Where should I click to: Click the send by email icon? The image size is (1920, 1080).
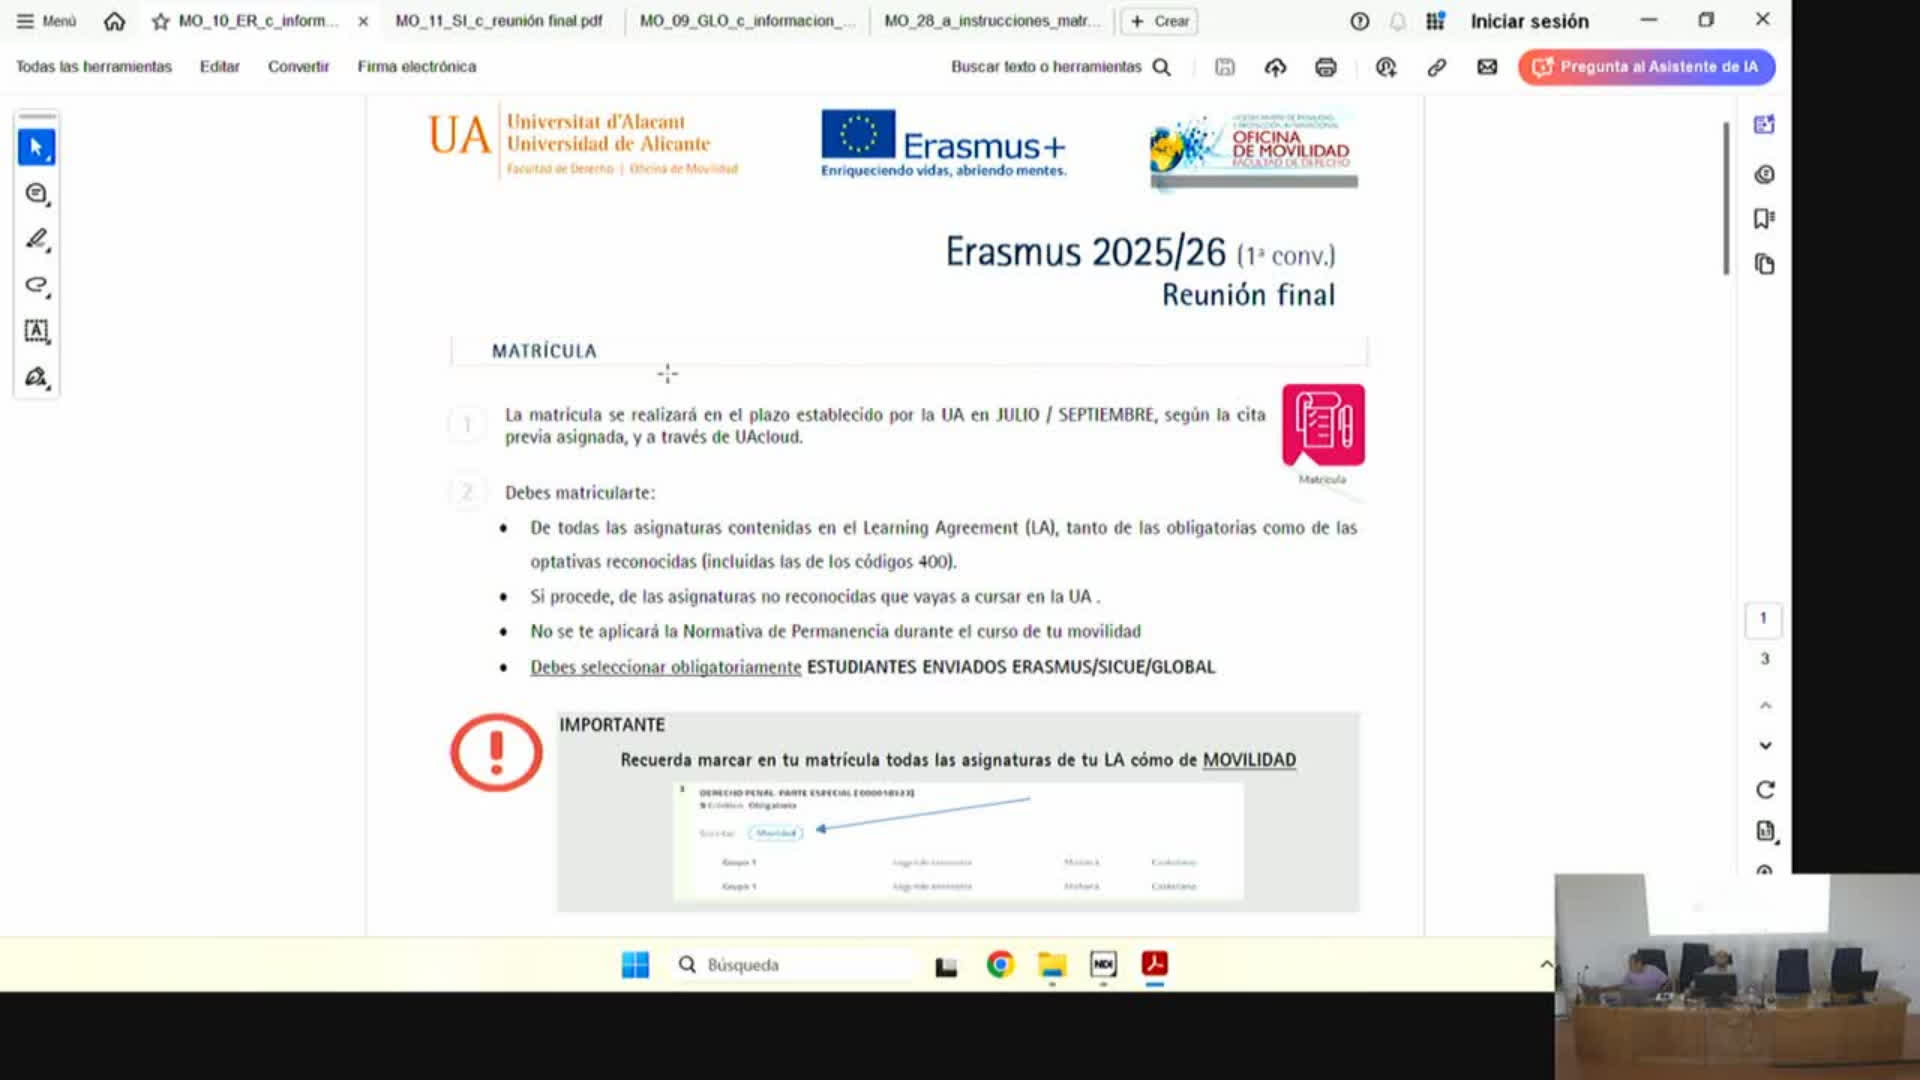[x=1487, y=67]
